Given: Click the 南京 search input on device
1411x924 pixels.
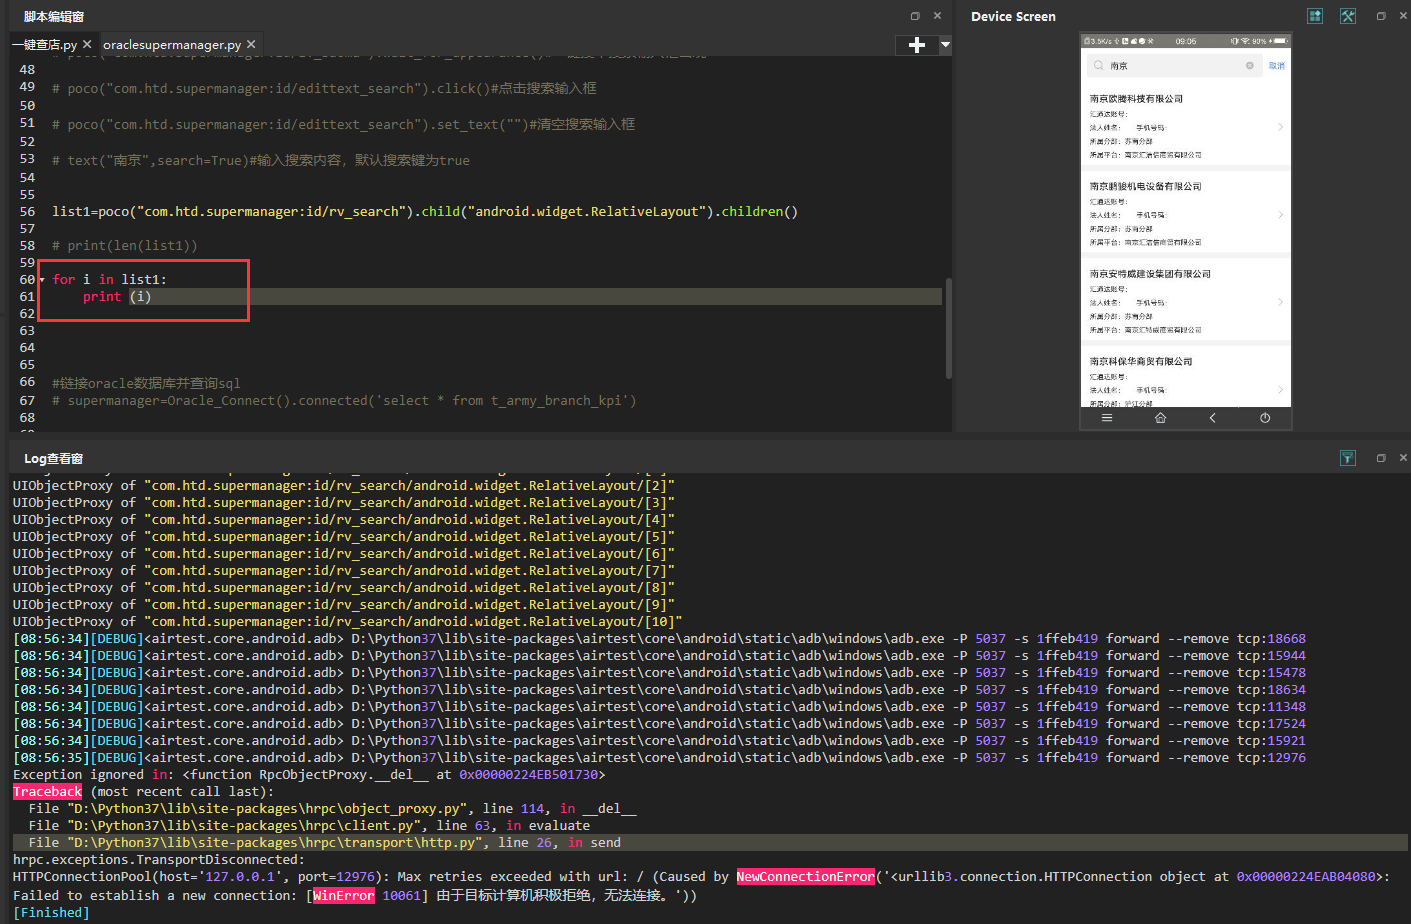Looking at the screenshot, I should pos(1175,66).
